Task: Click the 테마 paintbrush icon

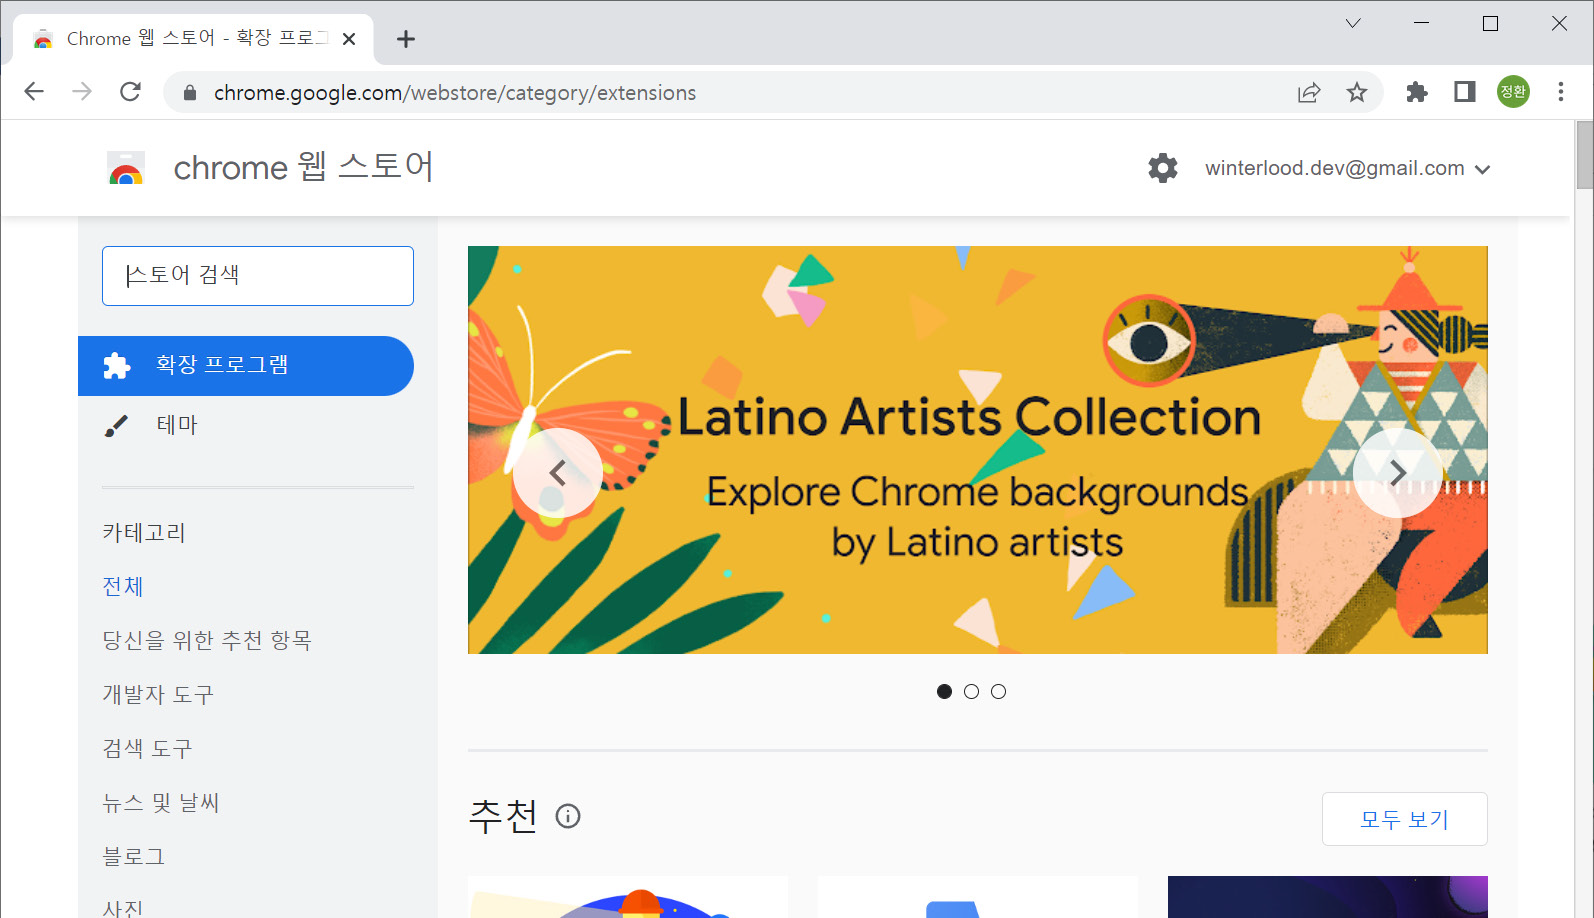Action: [x=116, y=426]
